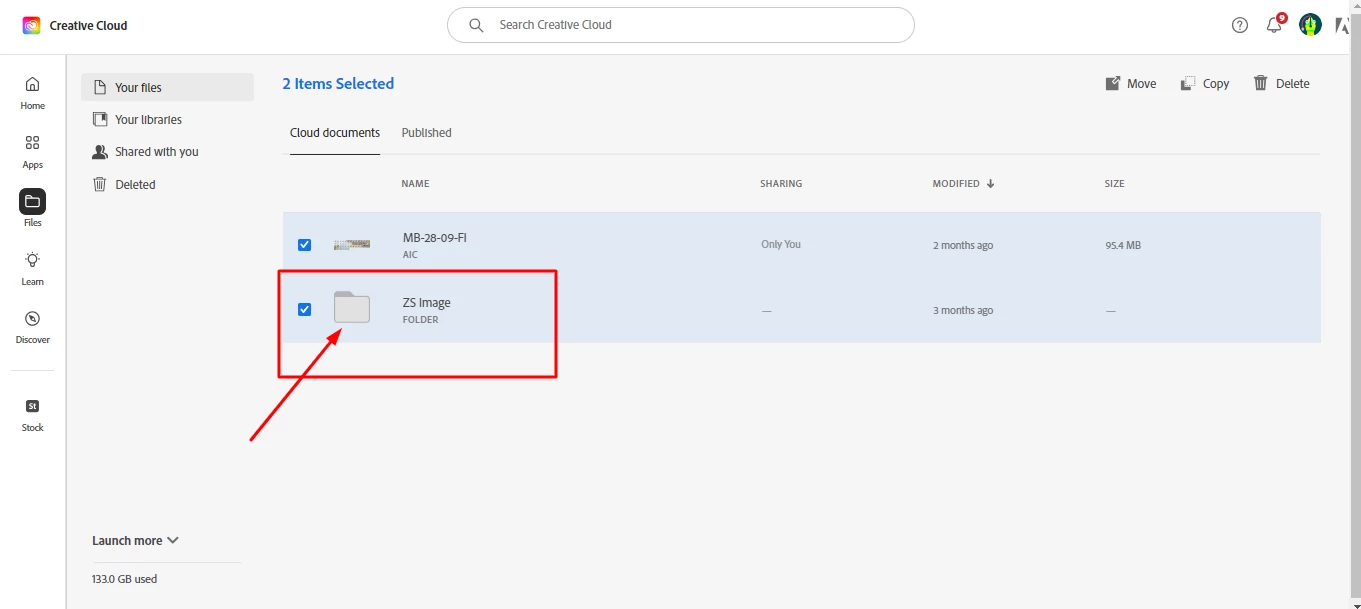Click the 95.4 MB size value

[1123, 245]
